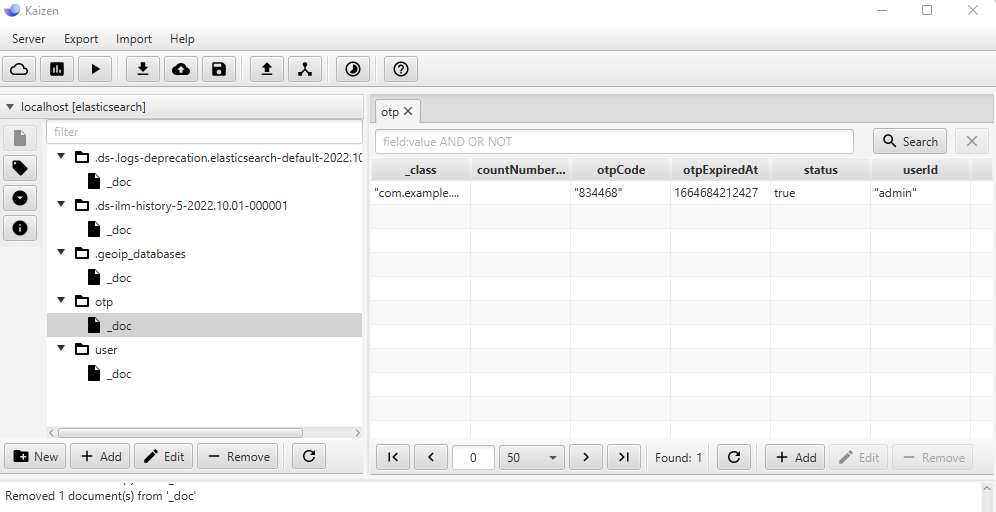Viewport: 996px width, 512px height.
Task: Open the Help menu
Action: pyautogui.click(x=182, y=39)
